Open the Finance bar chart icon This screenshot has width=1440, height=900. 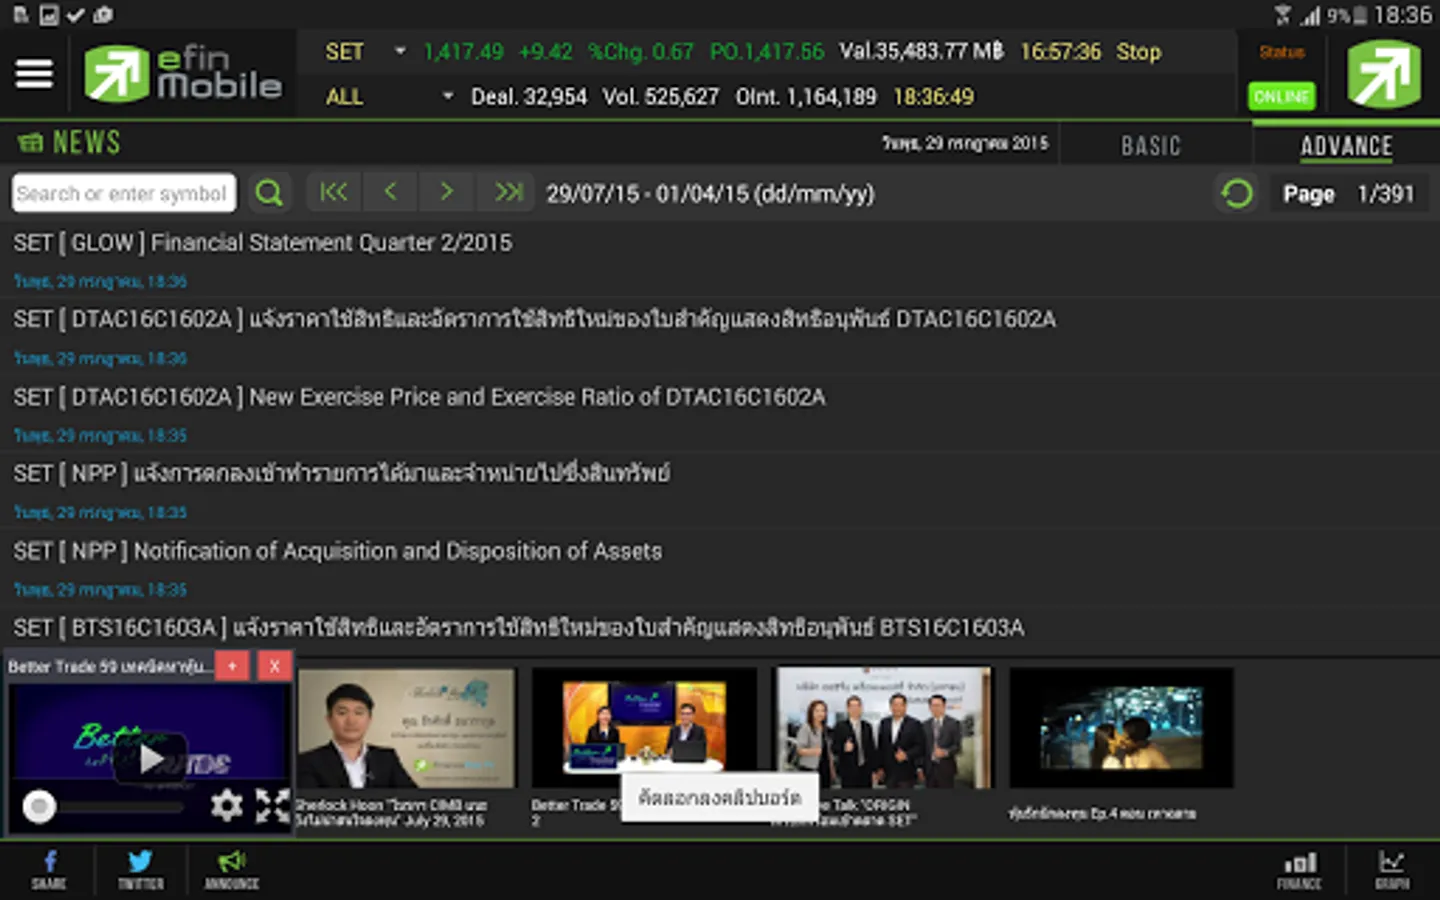tap(1300, 869)
